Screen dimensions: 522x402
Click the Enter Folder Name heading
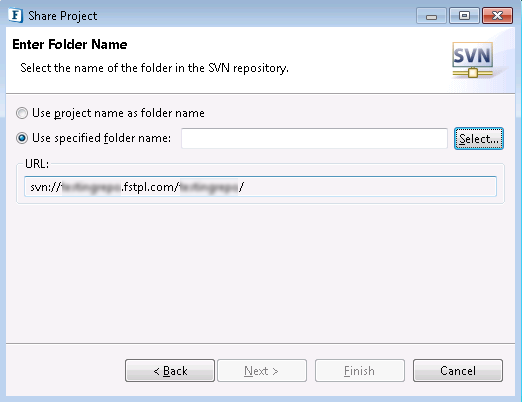point(70,44)
